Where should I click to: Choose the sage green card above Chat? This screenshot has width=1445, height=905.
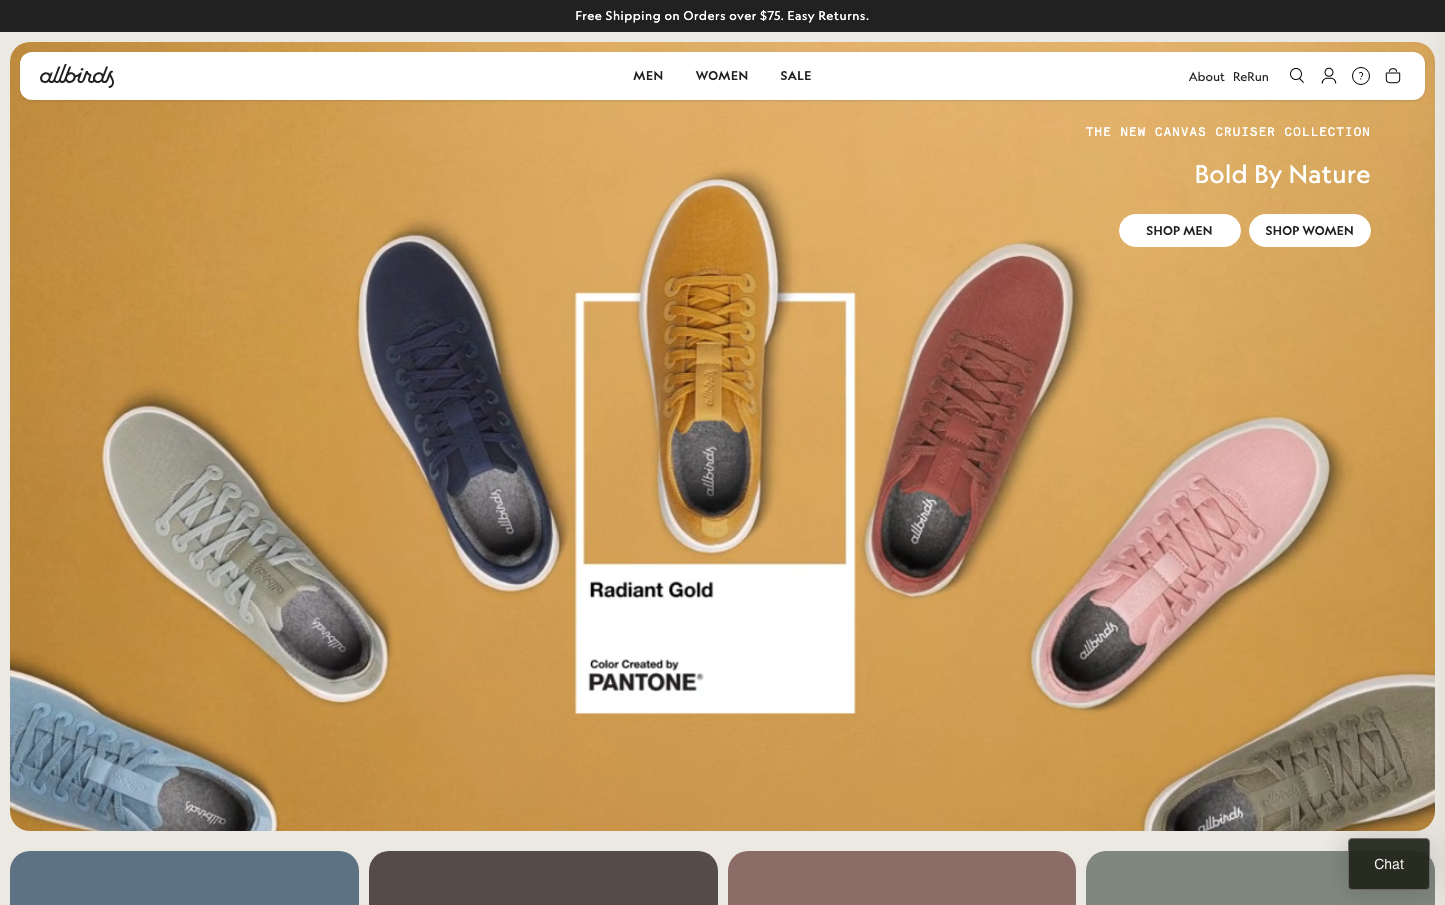[x=1215, y=878]
